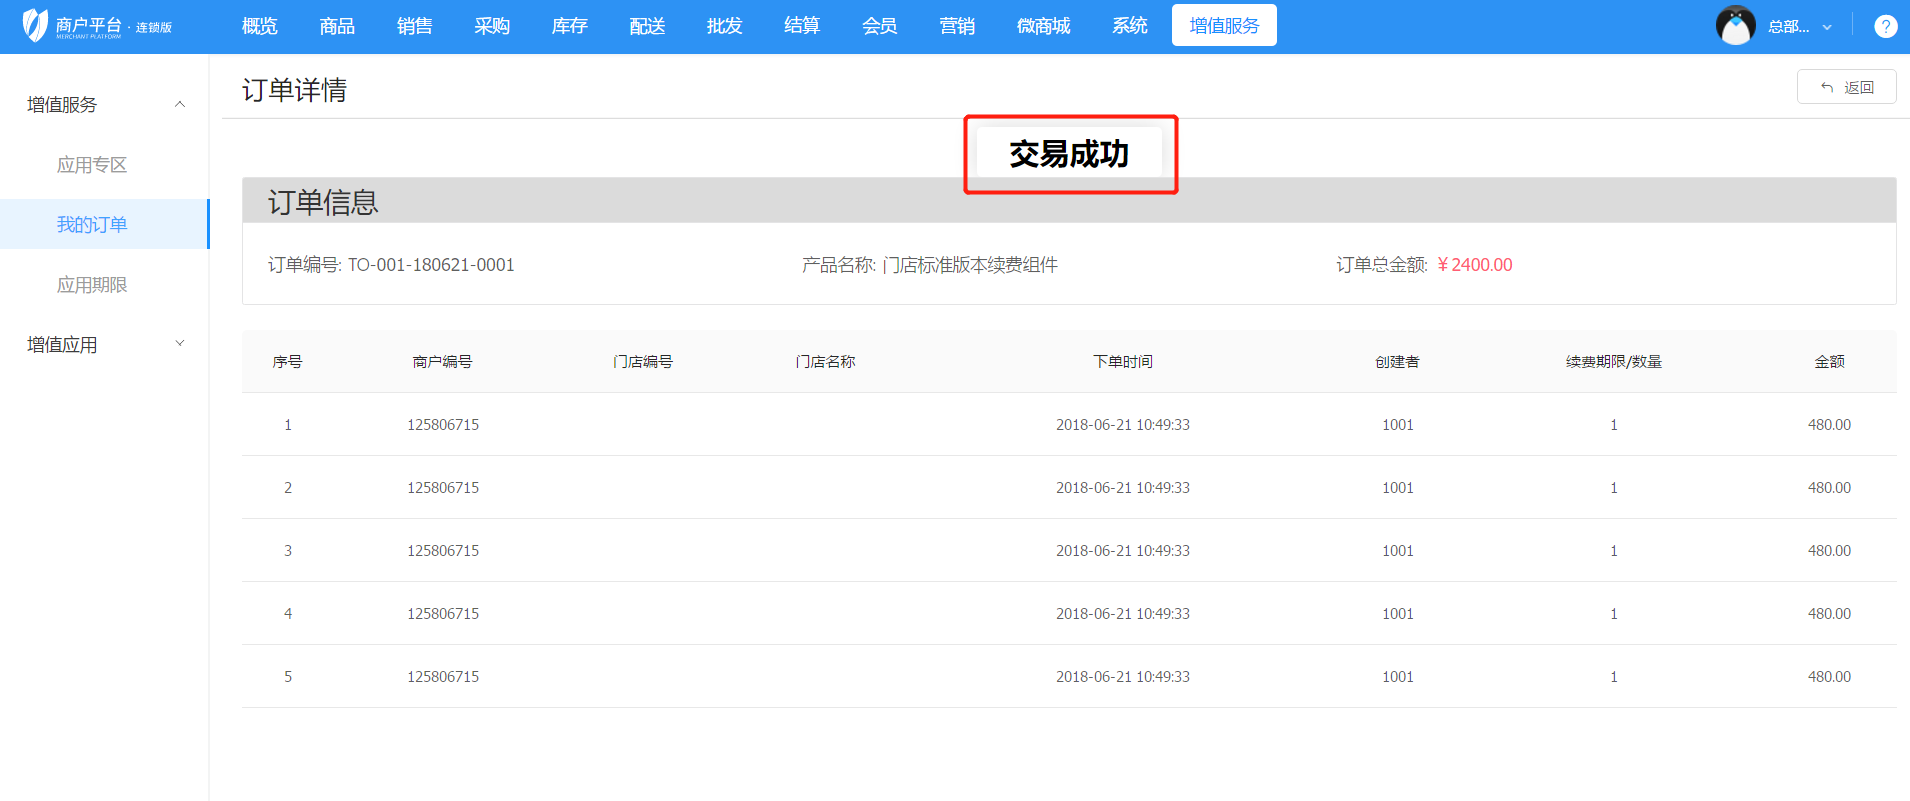Click the merchant platform shield logo

tap(35, 25)
